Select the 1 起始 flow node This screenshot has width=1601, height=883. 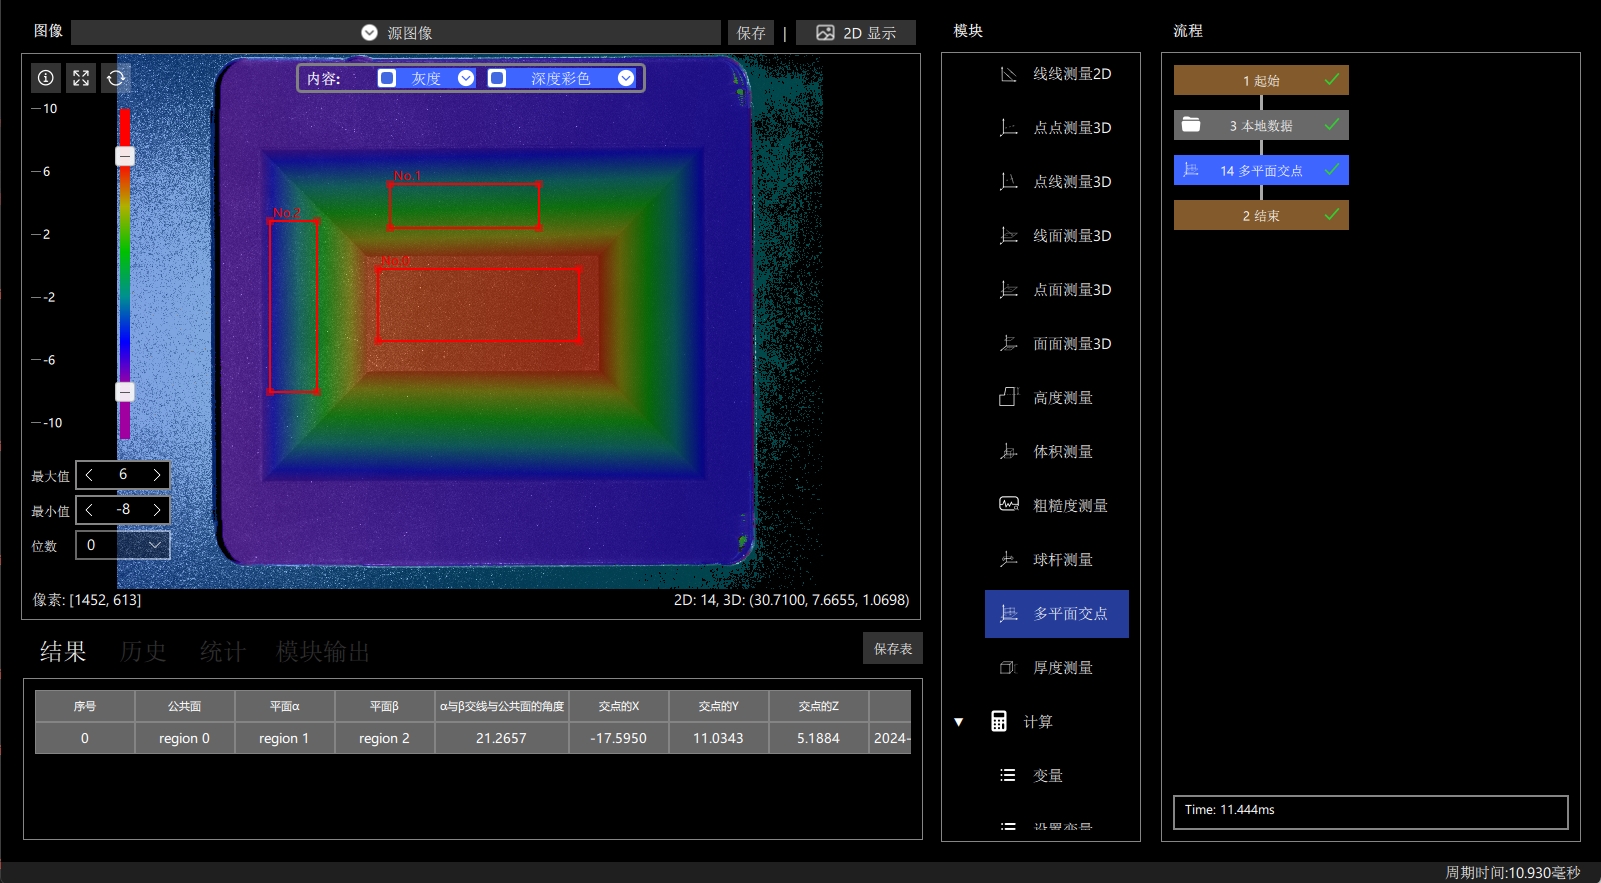click(x=1261, y=80)
